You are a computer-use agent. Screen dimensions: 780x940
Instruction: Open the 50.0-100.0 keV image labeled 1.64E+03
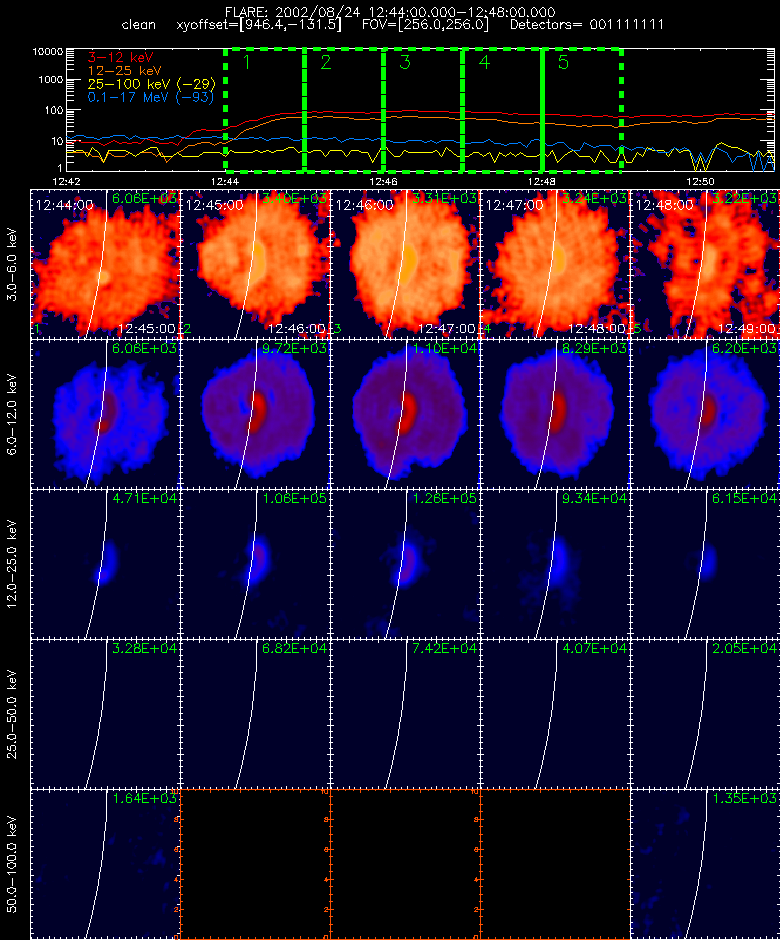106,864
